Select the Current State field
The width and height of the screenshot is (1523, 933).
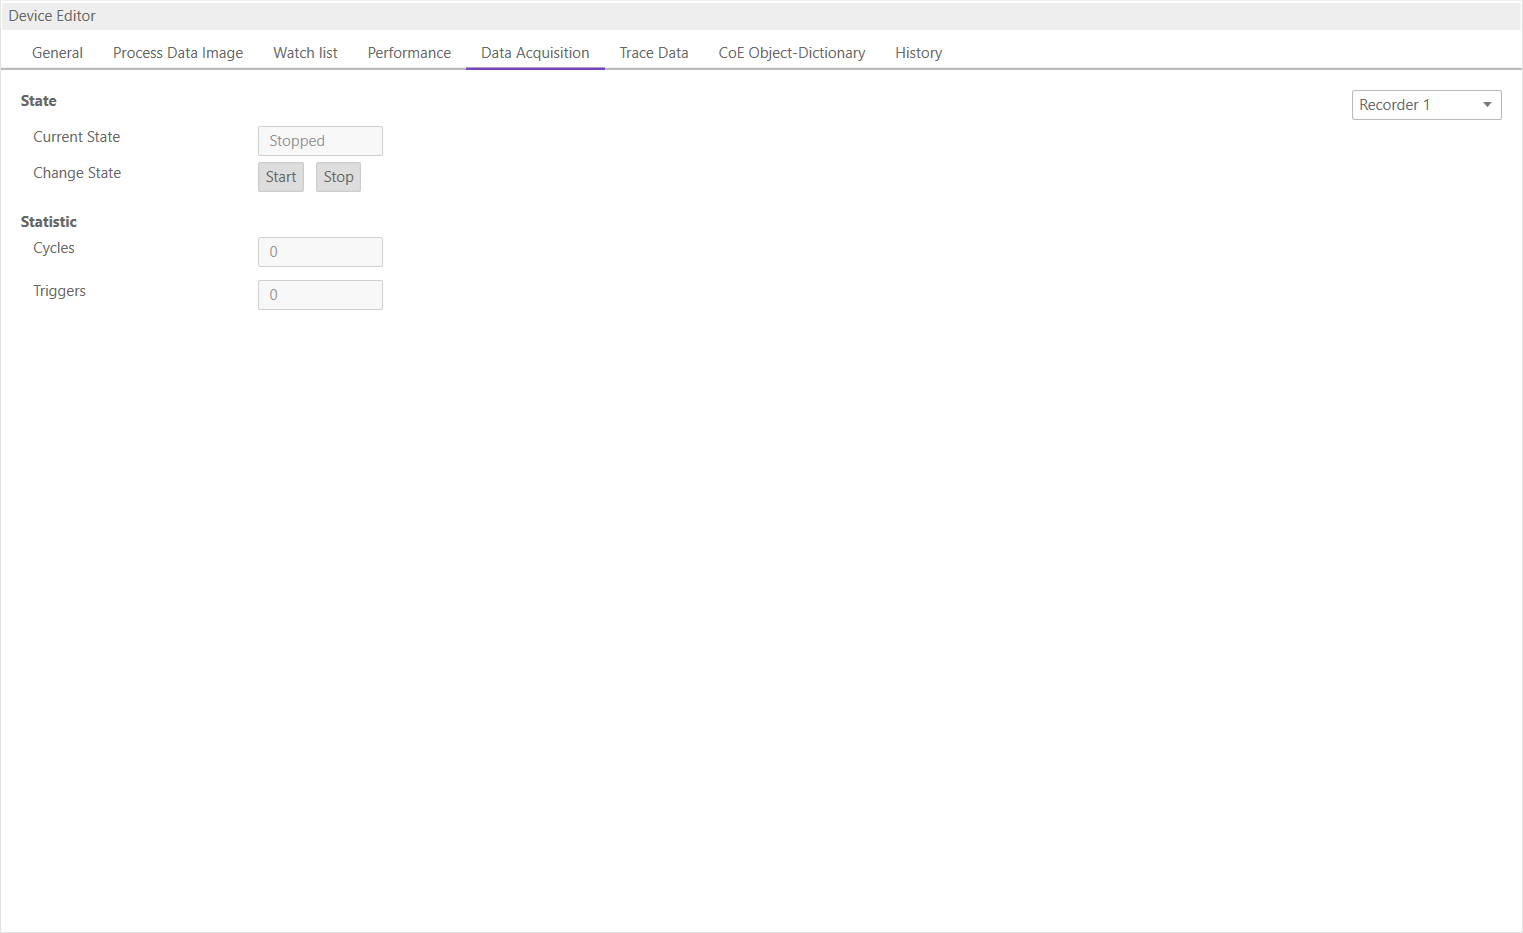click(x=320, y=140)
